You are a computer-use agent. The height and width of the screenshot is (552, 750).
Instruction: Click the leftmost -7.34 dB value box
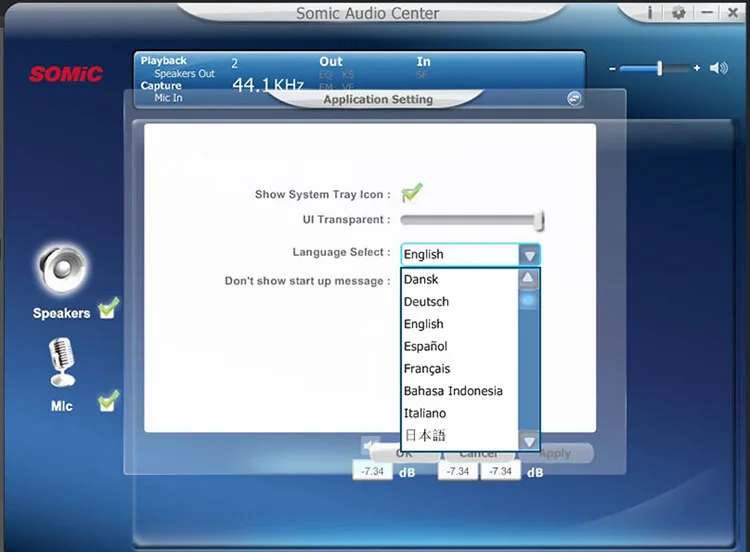(372, 472)
